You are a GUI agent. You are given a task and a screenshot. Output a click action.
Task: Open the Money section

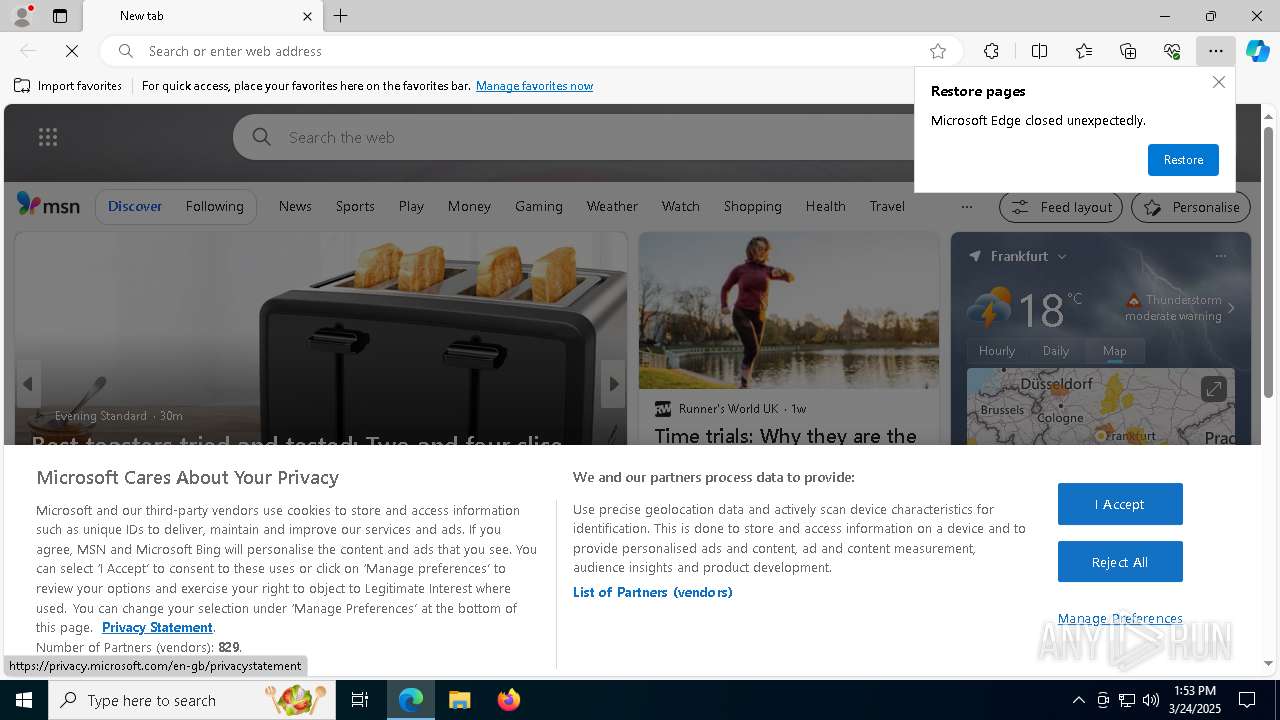tap(469, 206)
